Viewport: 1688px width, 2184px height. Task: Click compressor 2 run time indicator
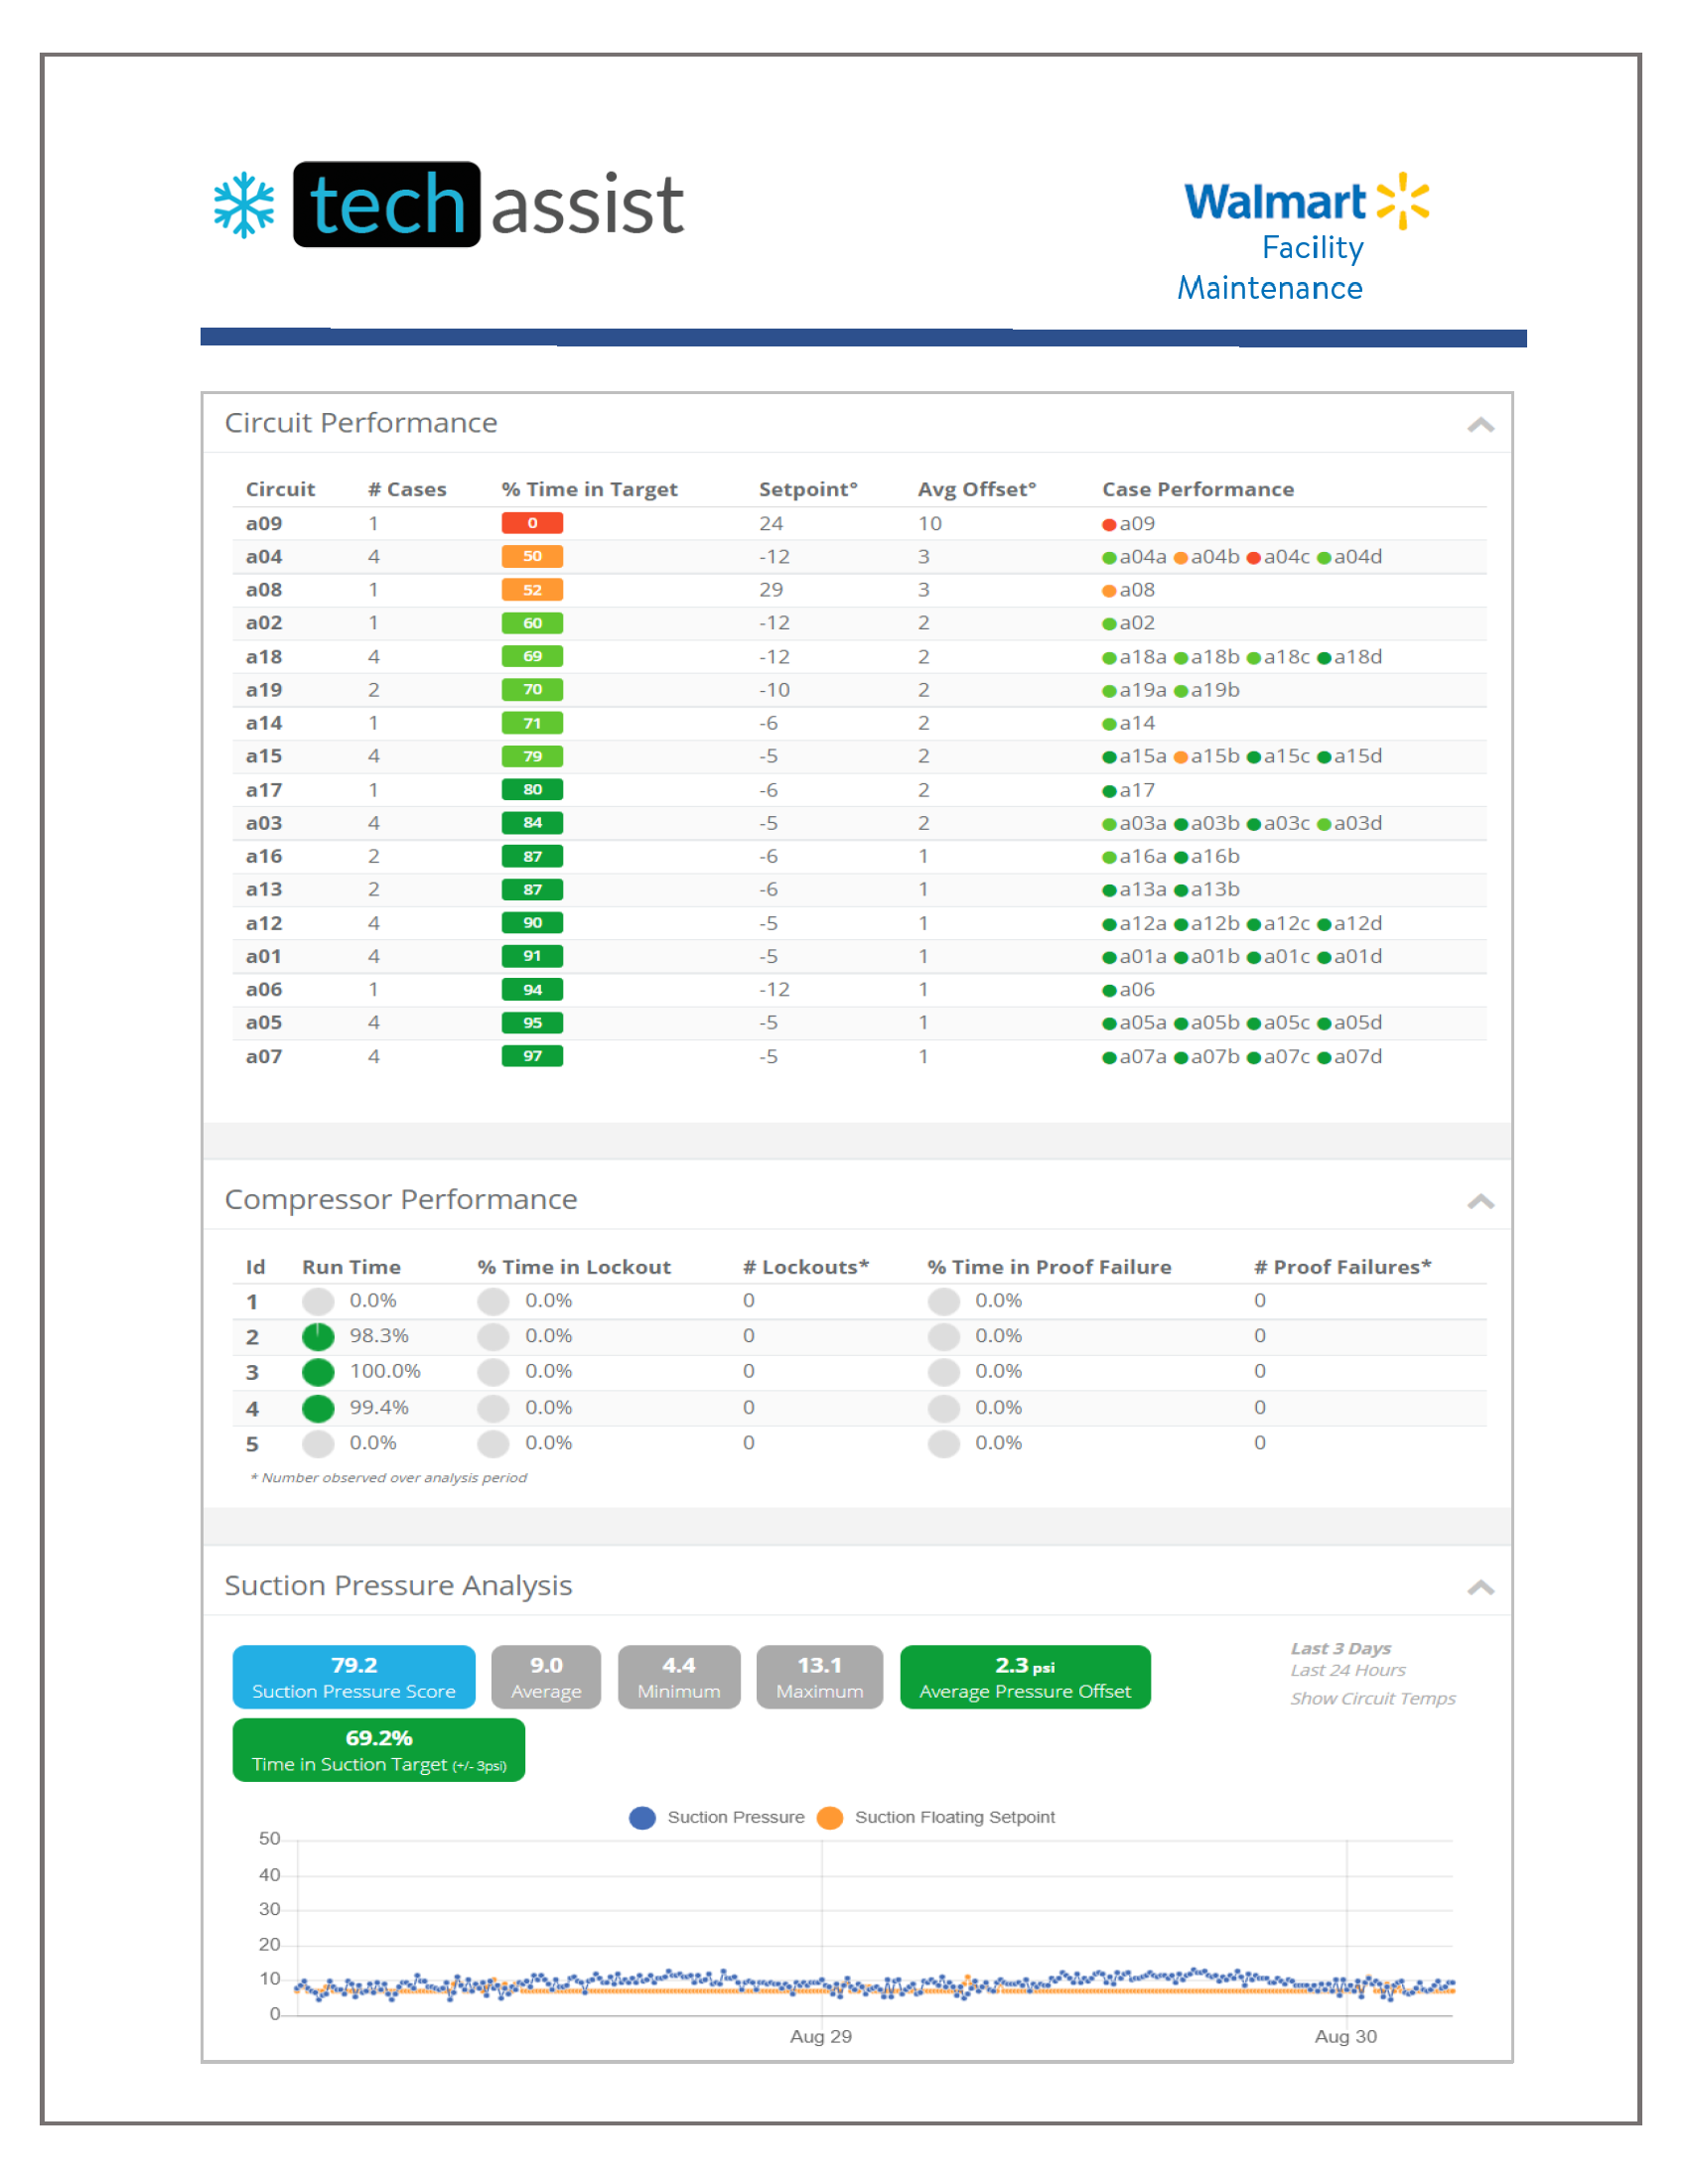tap(317, 1336)
